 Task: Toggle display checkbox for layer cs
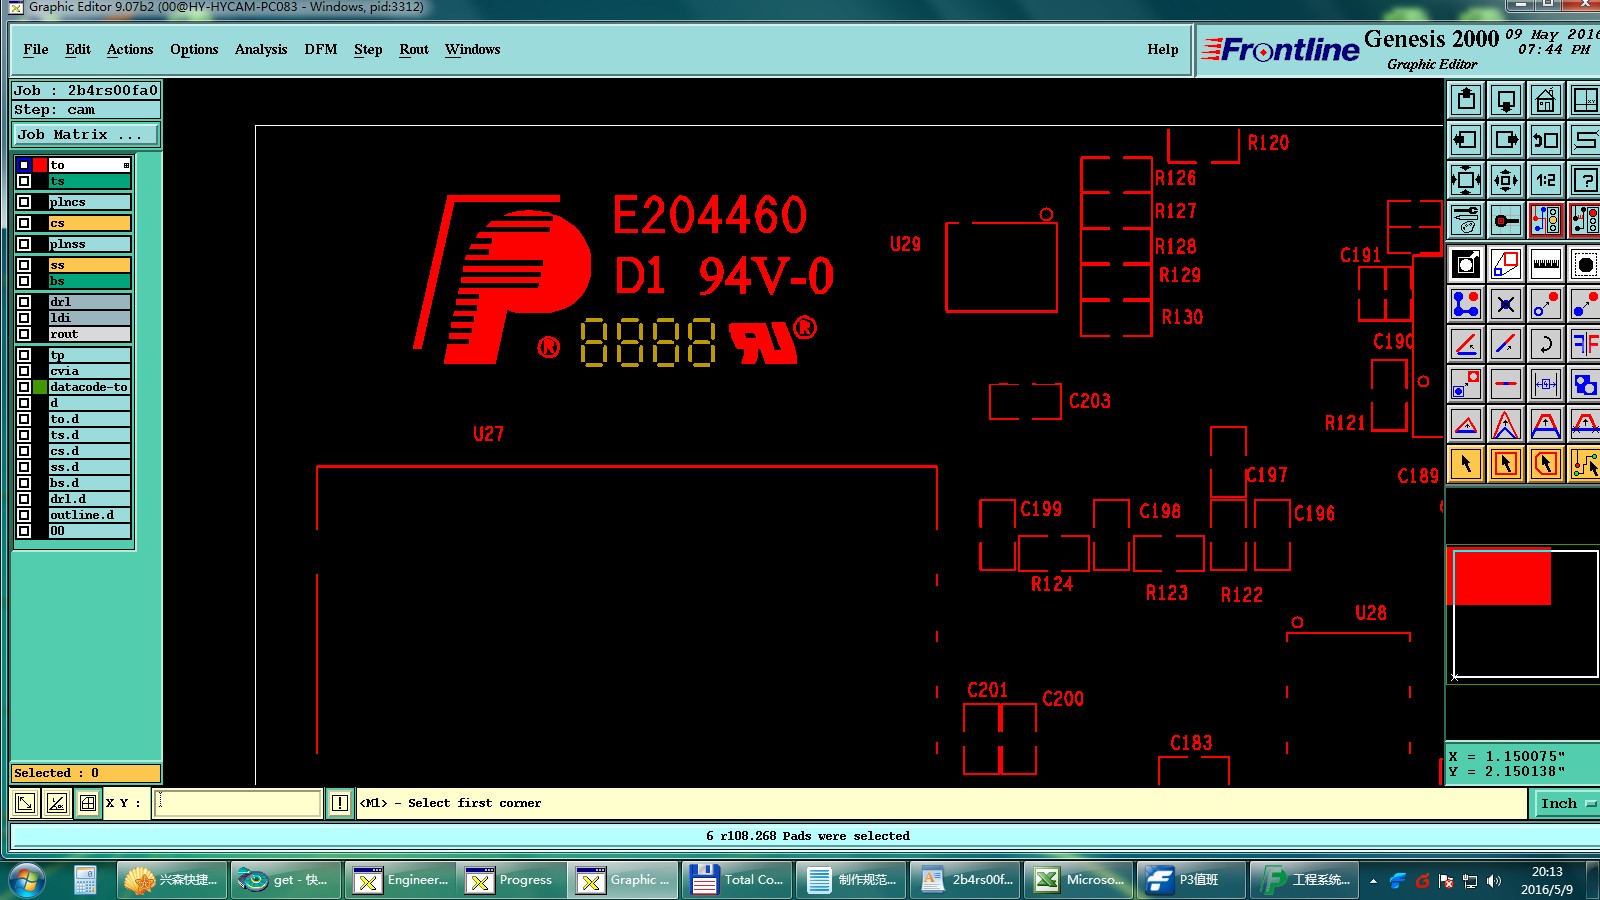point(24,223)
